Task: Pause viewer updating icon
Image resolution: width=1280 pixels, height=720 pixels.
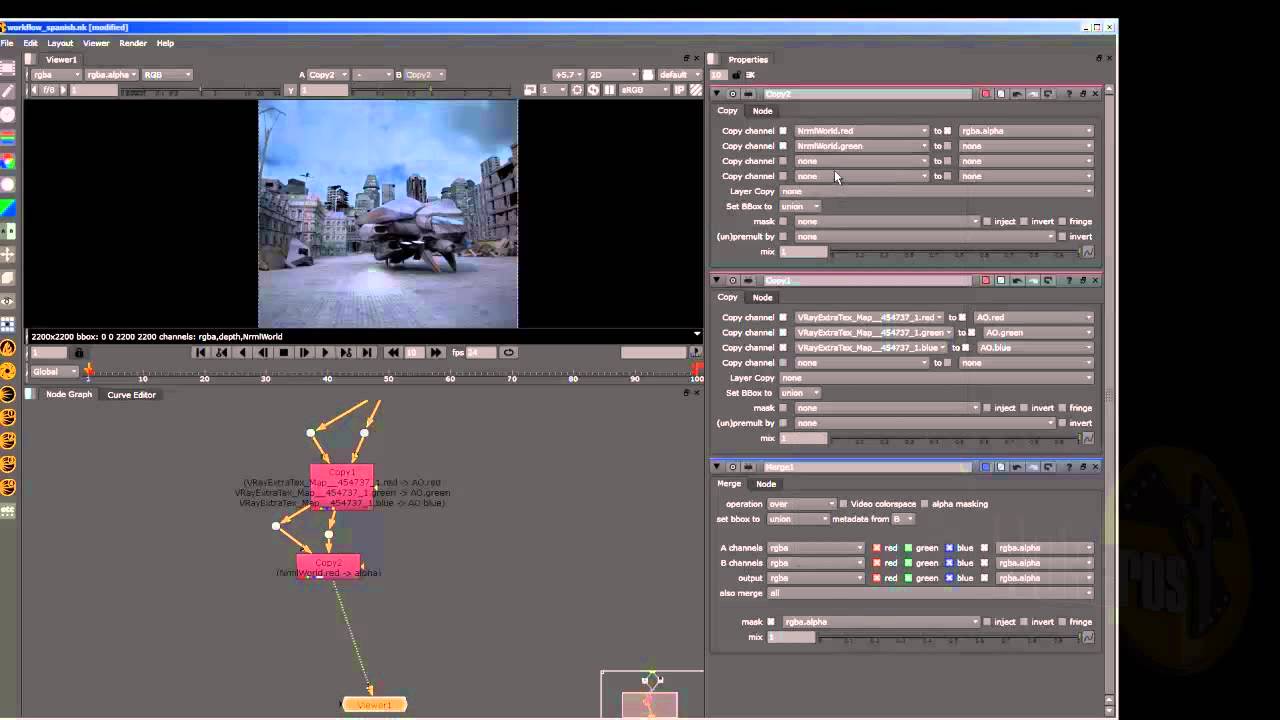Action: coord(609,90)
